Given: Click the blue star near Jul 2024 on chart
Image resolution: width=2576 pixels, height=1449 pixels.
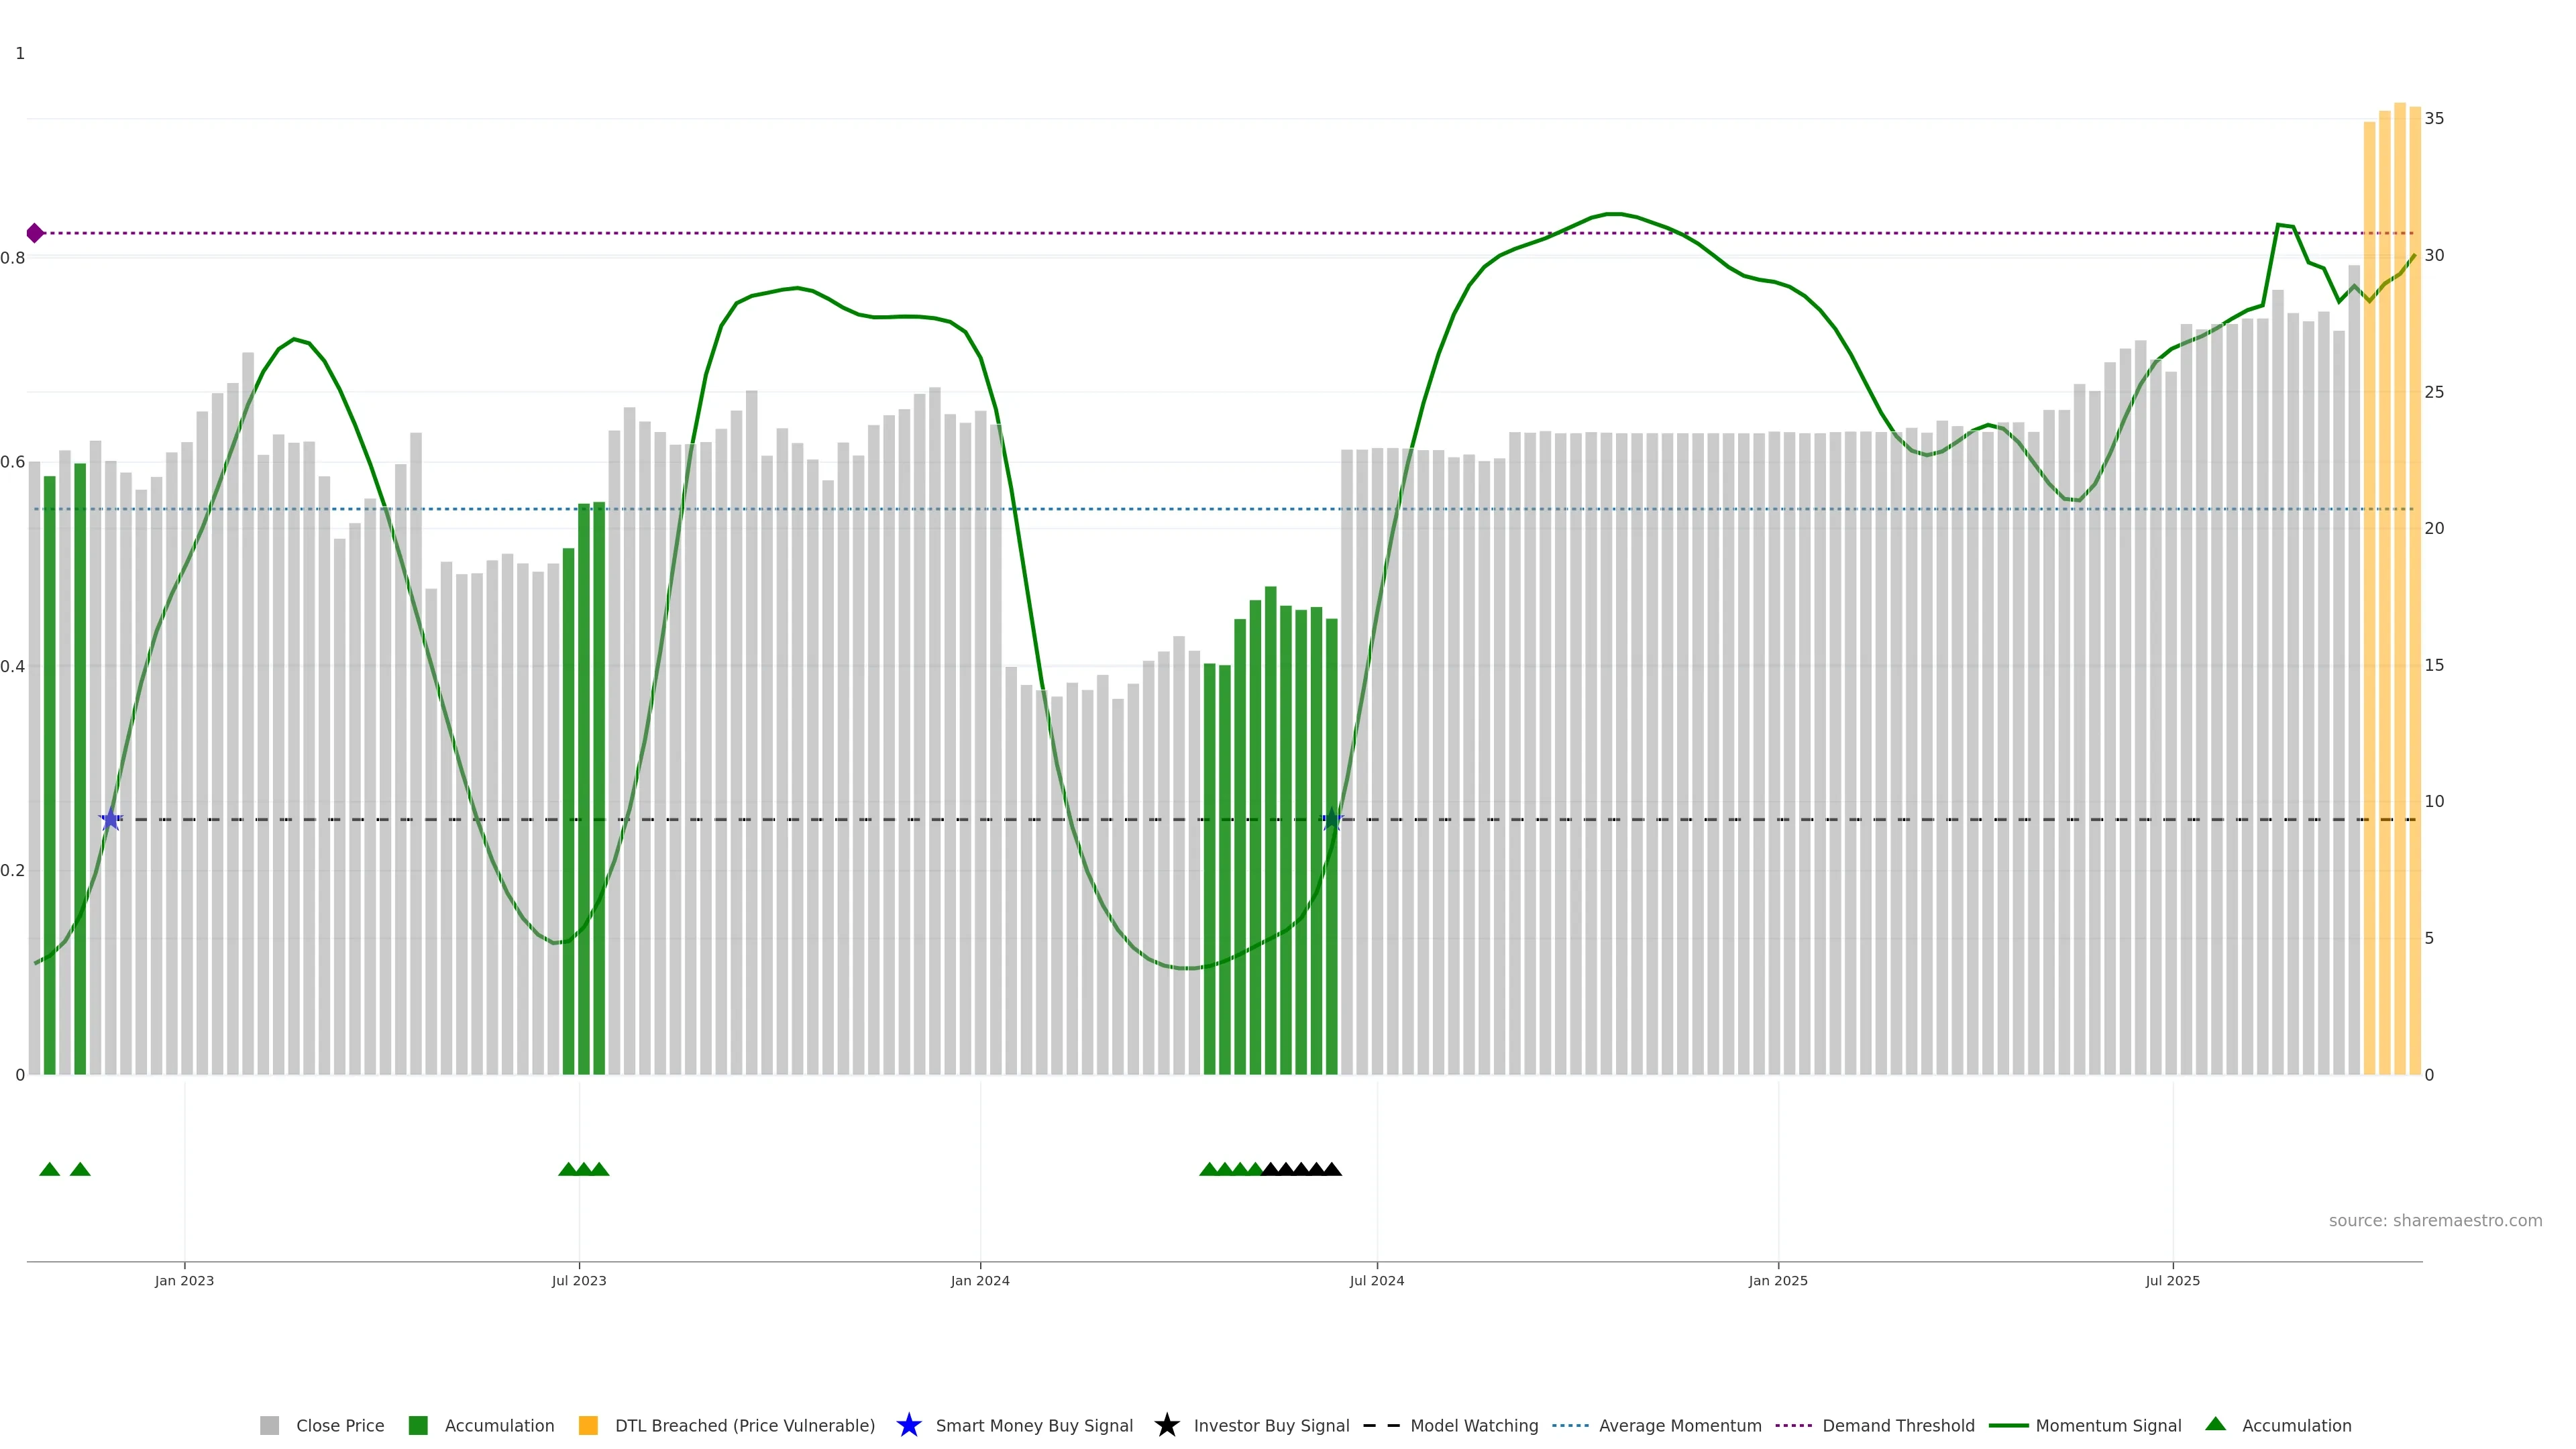Looking at the screenshot, I should pos(1331,819).
